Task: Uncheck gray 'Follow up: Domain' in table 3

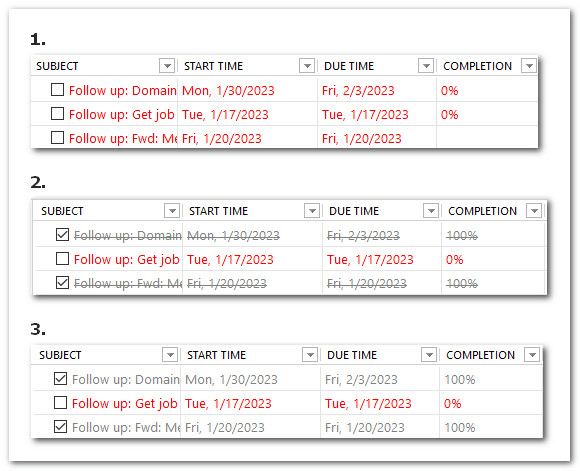Action: [x=60, y=379]
